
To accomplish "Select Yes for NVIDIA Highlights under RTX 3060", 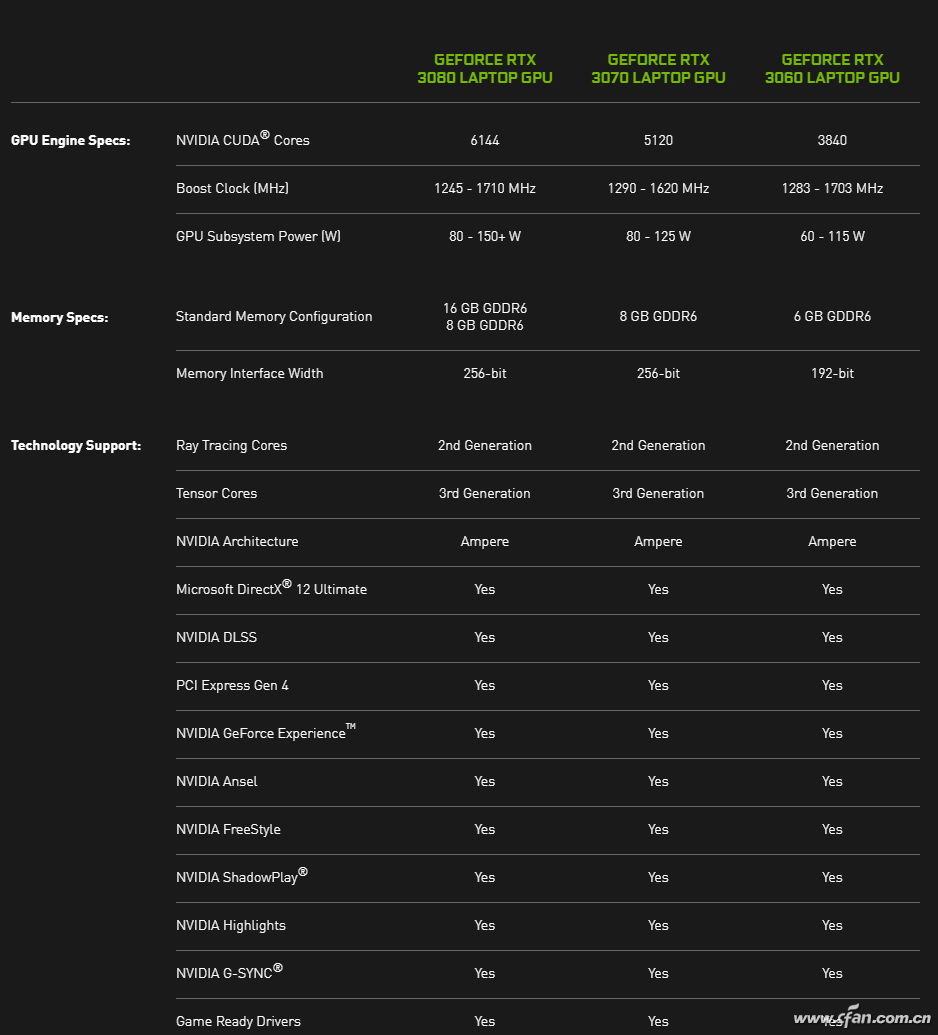I will (x=832, y=925).
